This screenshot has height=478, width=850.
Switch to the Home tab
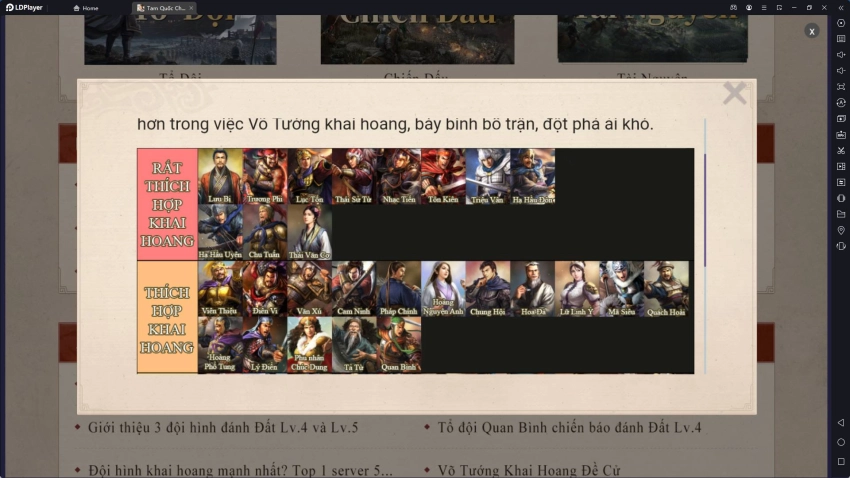pyautogui.click(x=86, y=8)
